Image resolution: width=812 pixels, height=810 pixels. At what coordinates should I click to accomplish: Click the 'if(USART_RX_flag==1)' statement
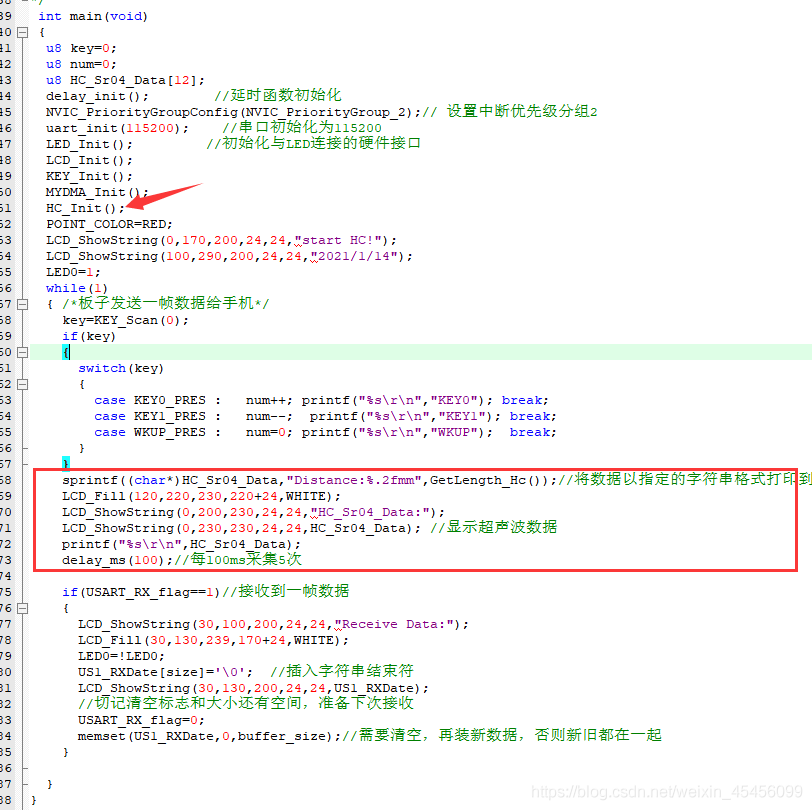pyautogui.click(x=141, y=592)
